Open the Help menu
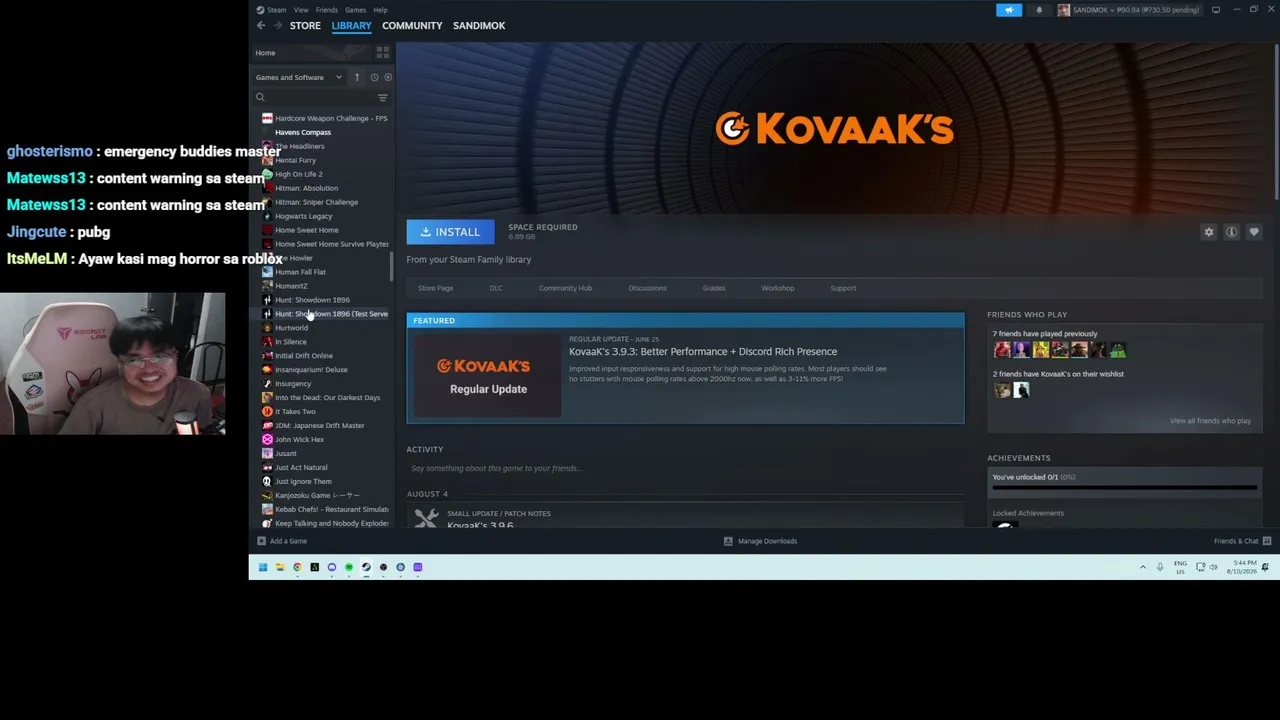Image resolution: width=1280 pixels, height=720 pixels. point(380,10)
